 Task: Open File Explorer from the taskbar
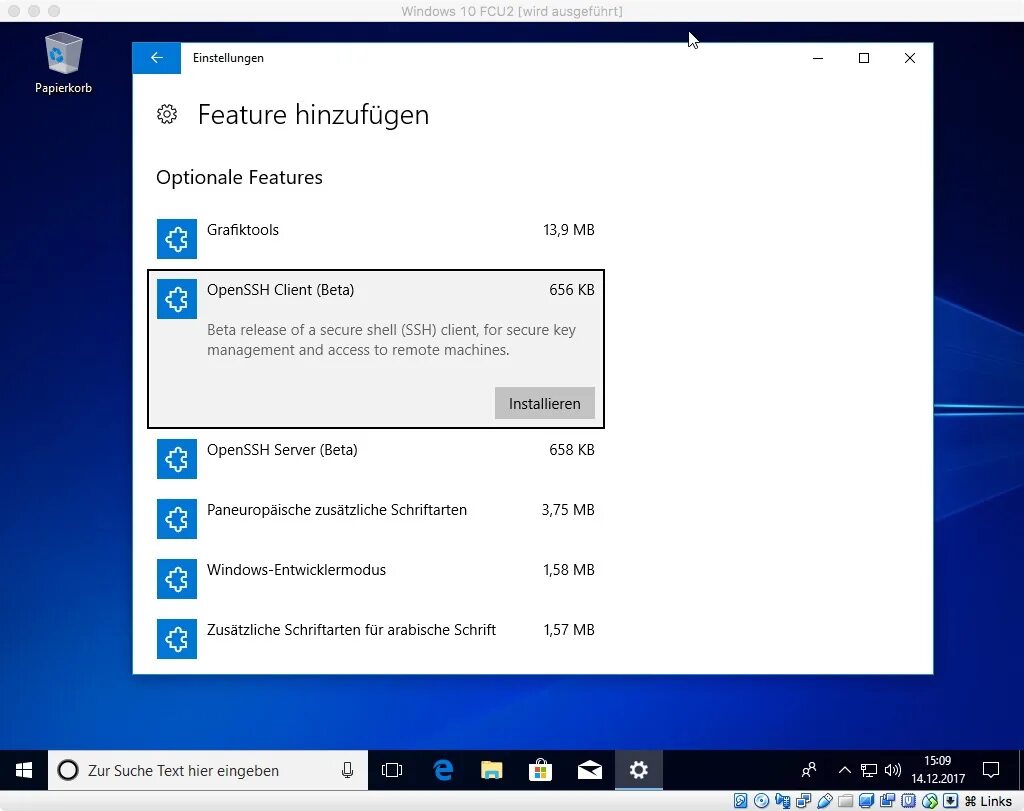492,771
